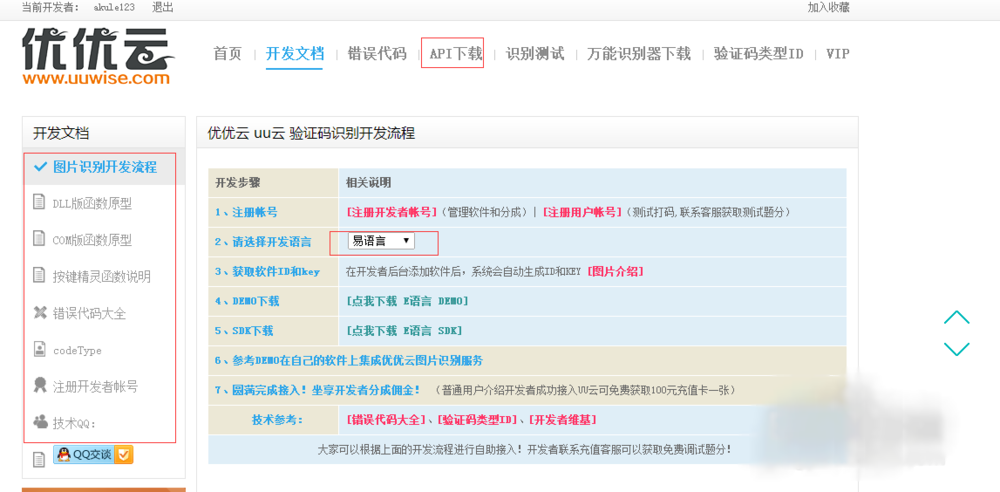Click the 4、DEMO下载 step label
Screen dimensions: 1000x492
point(247,301)
